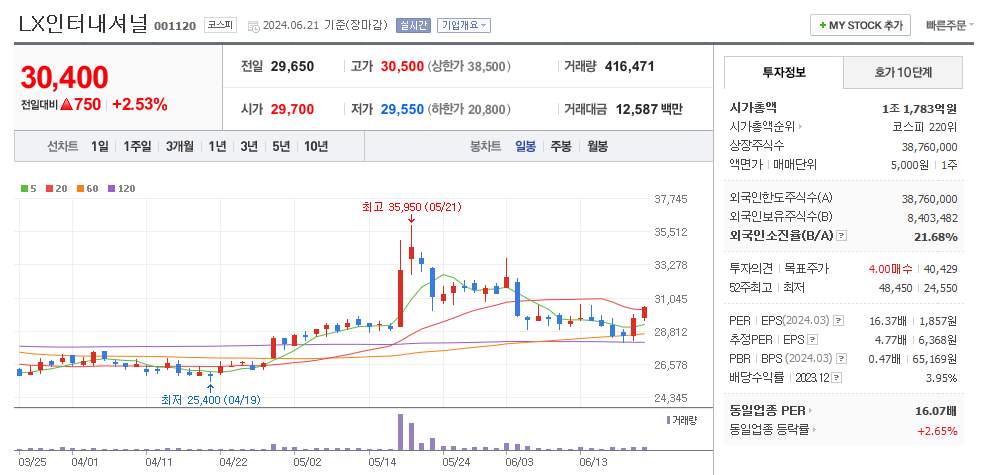
Task: Click the 전일 value 29,650
Action: pos(292,66)
